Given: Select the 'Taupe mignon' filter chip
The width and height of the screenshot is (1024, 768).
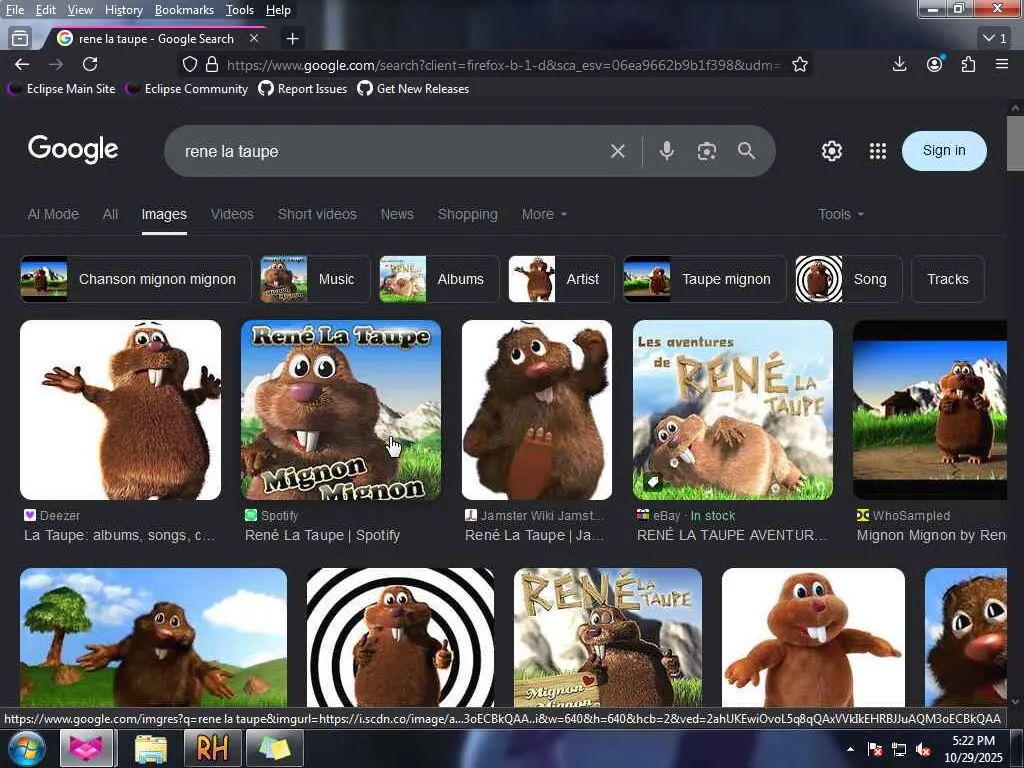Looking at the screenshot, I should click(x=705, y=279).
